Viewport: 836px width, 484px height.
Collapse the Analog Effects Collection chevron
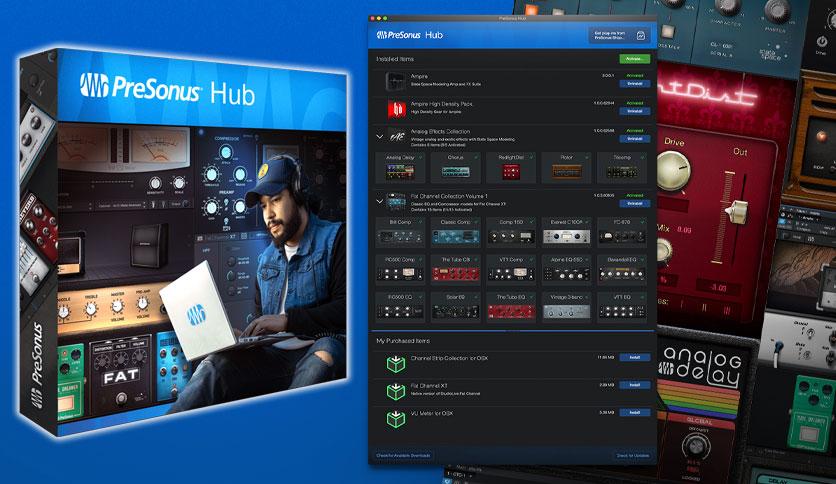coord(380,136)
